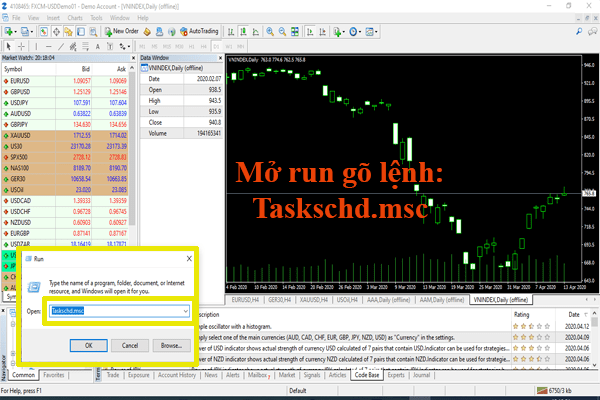Switch to D1 timeframe
600x400 pixels.
pos(216,47)
